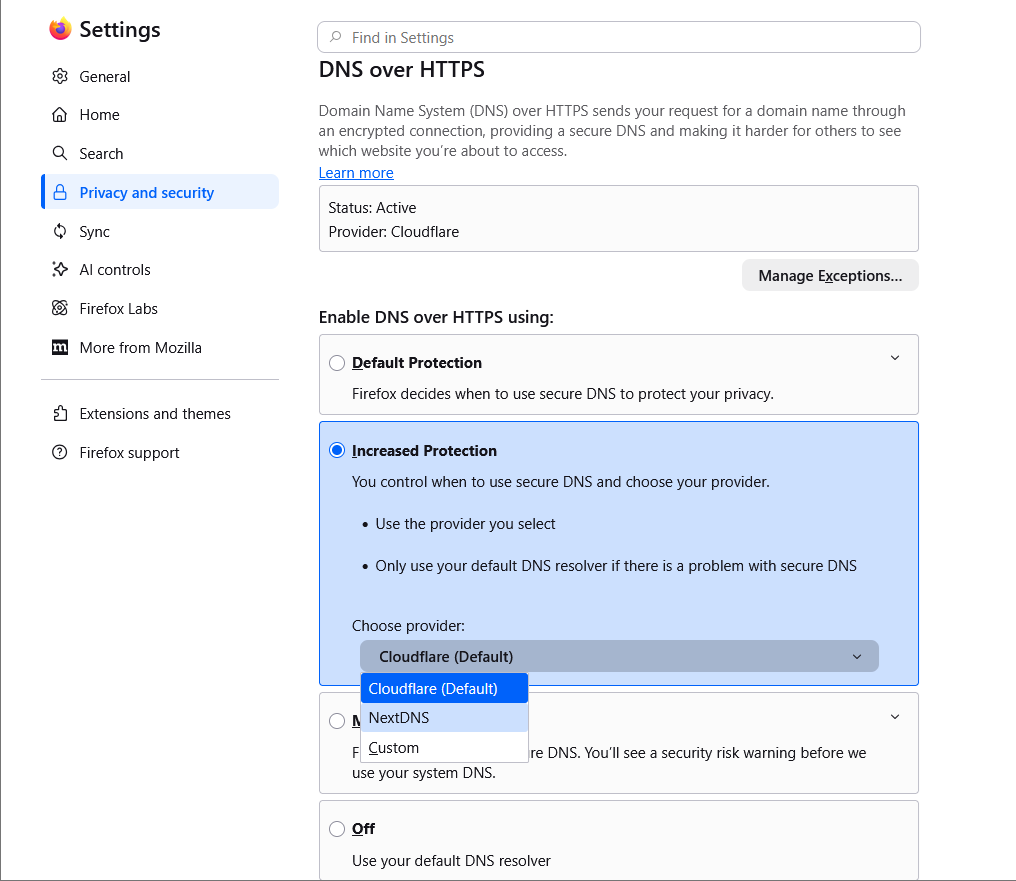Select Default Protection radio button
Image resolution: width=1016 pixels, height=881 pixels.
337,363
